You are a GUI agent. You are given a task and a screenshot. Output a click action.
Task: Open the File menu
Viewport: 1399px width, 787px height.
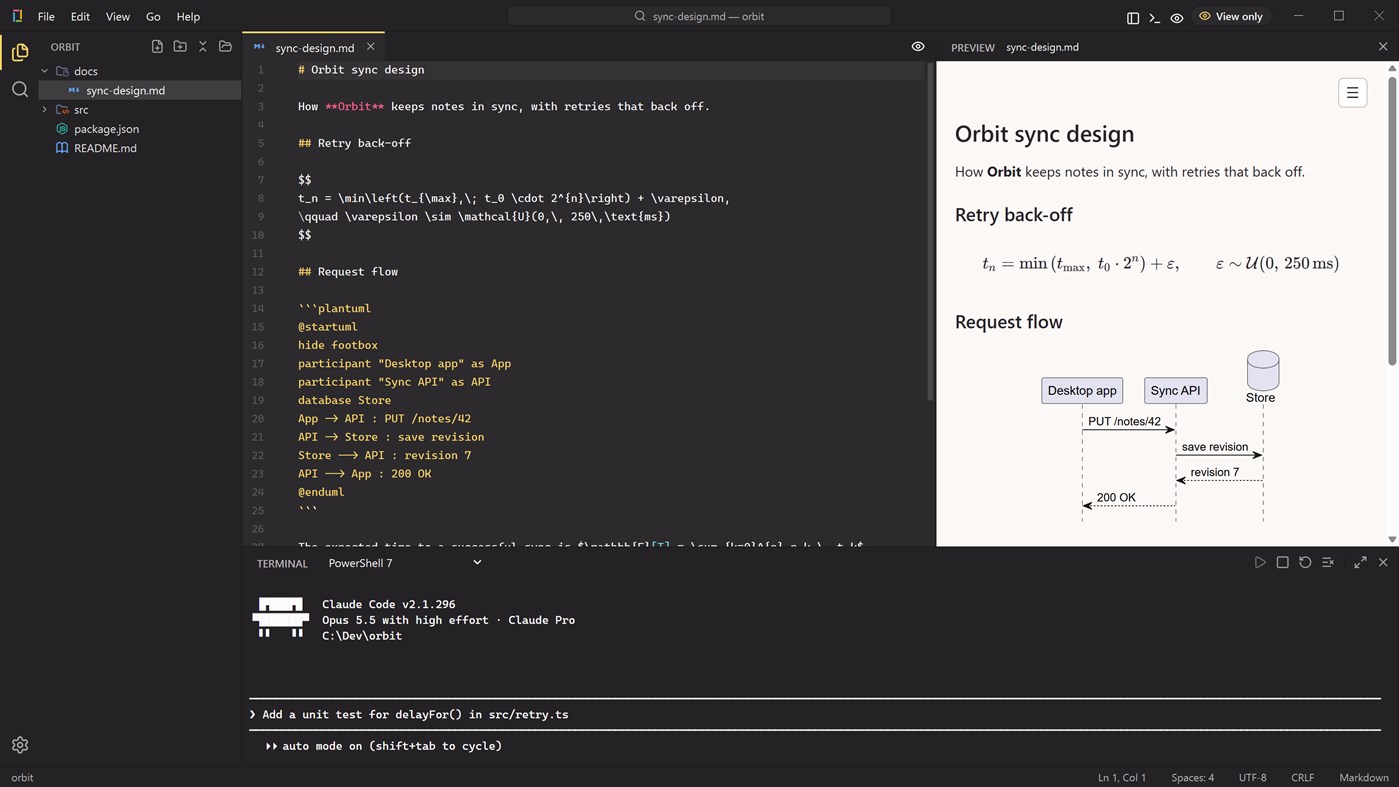pyautogui.click(x=46, y=17)
